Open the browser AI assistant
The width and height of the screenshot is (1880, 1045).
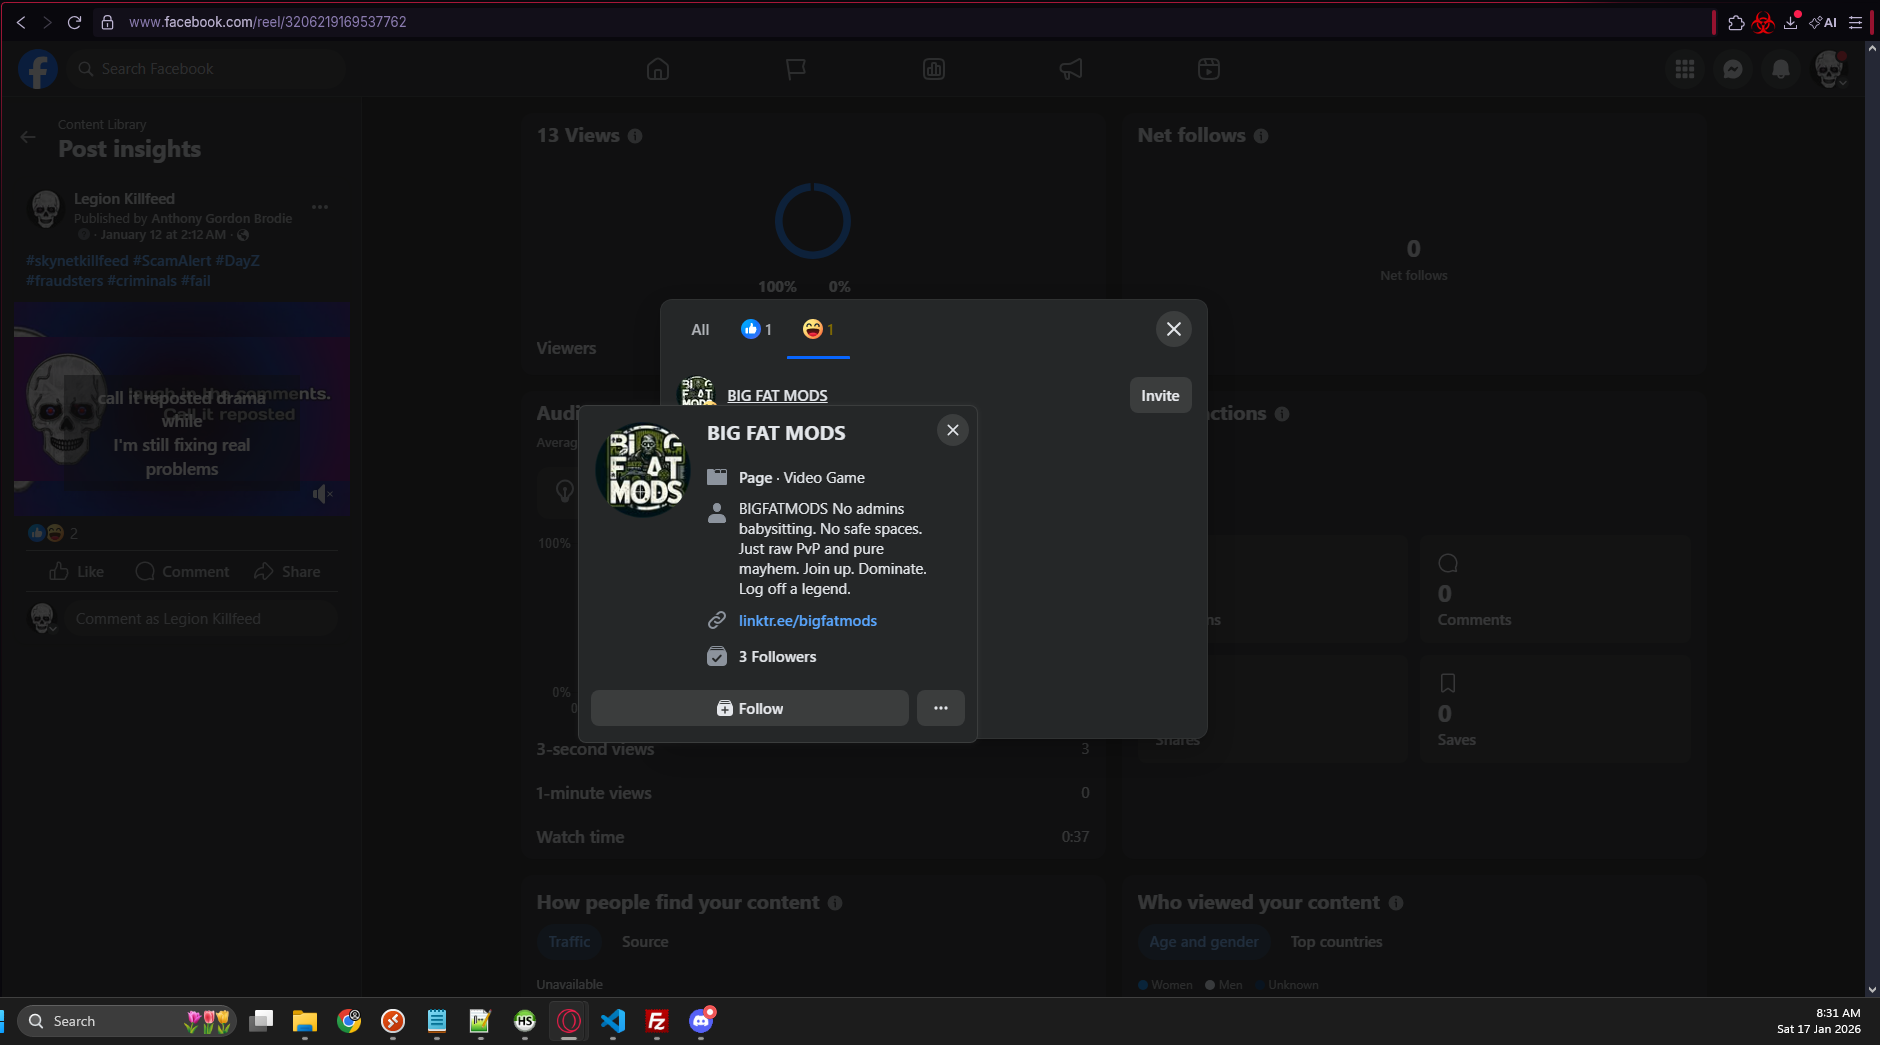(1823, 22)
